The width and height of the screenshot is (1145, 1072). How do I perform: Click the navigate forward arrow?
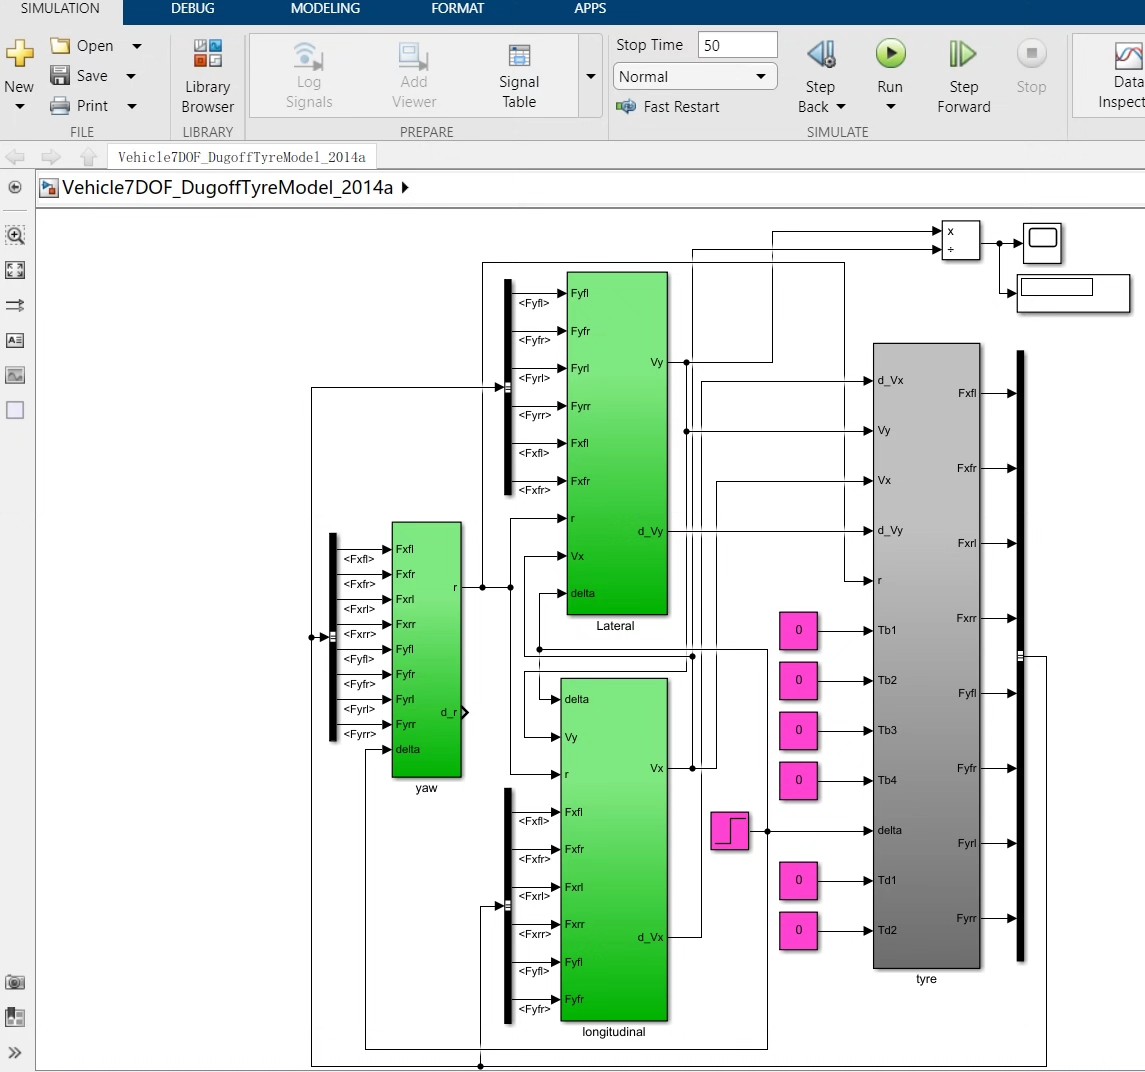(51, 157)
